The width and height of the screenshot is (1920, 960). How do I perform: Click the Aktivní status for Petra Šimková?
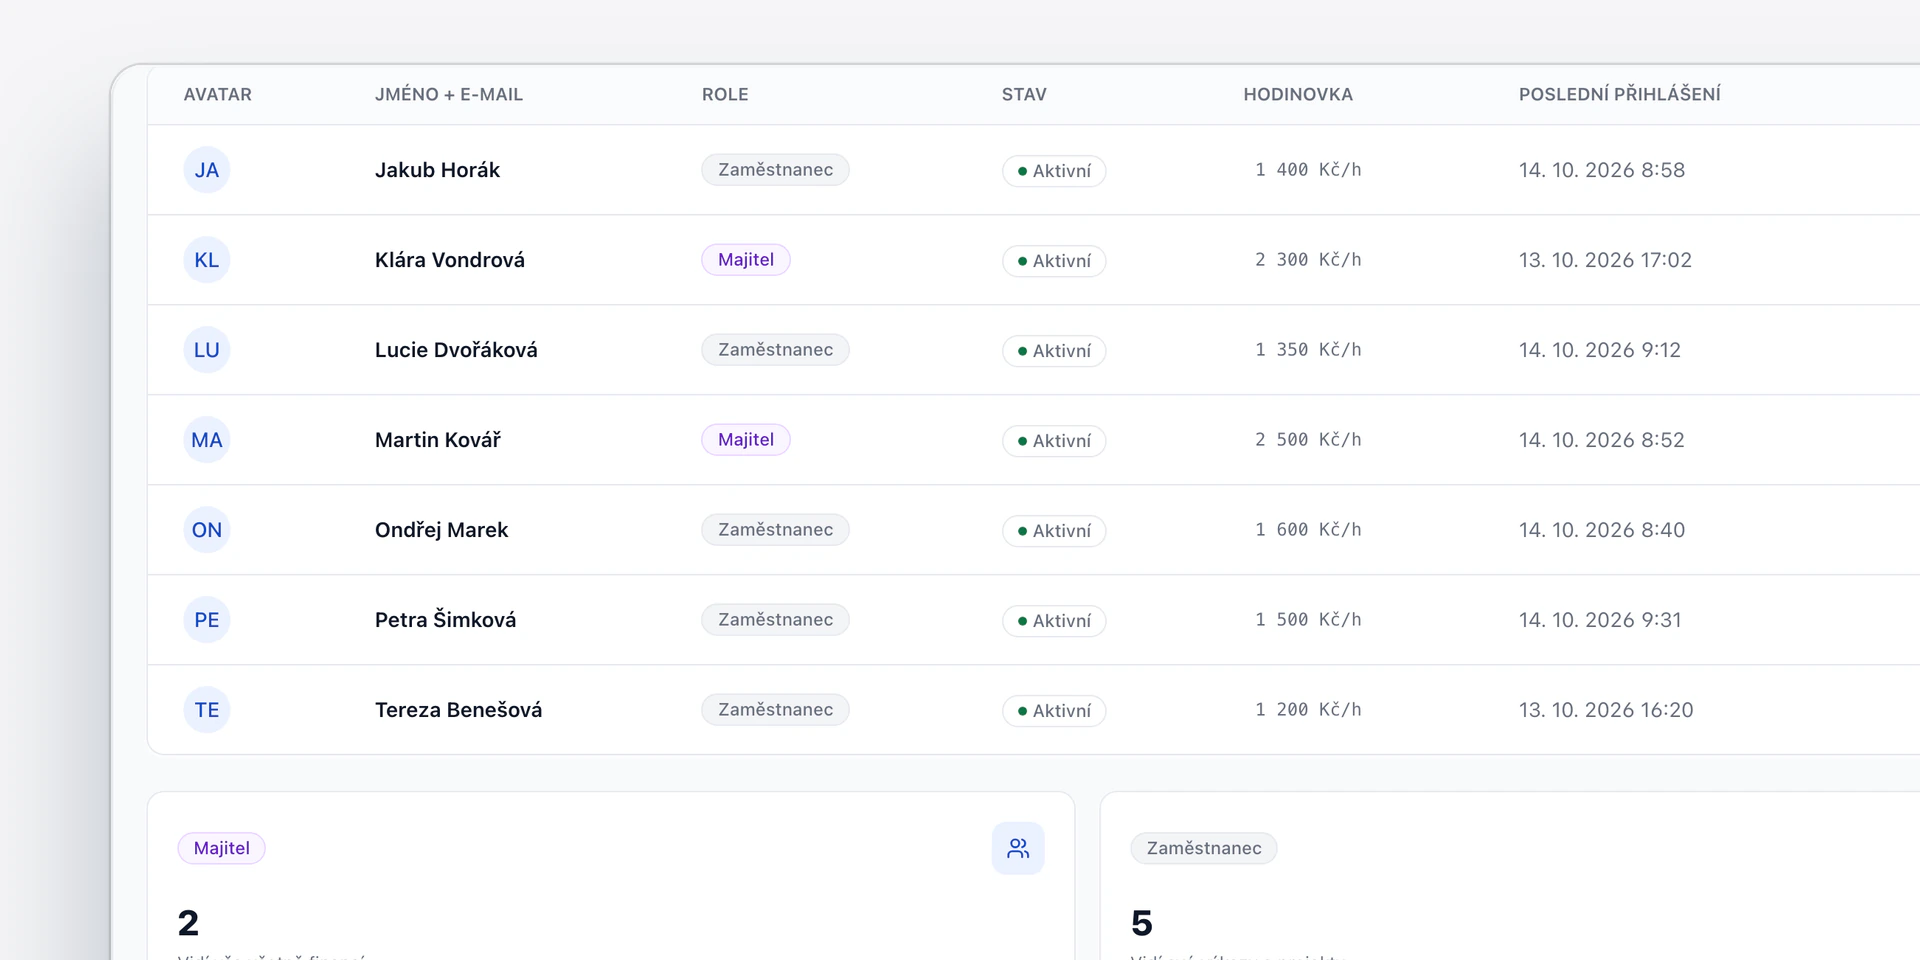coord(1054,621)
